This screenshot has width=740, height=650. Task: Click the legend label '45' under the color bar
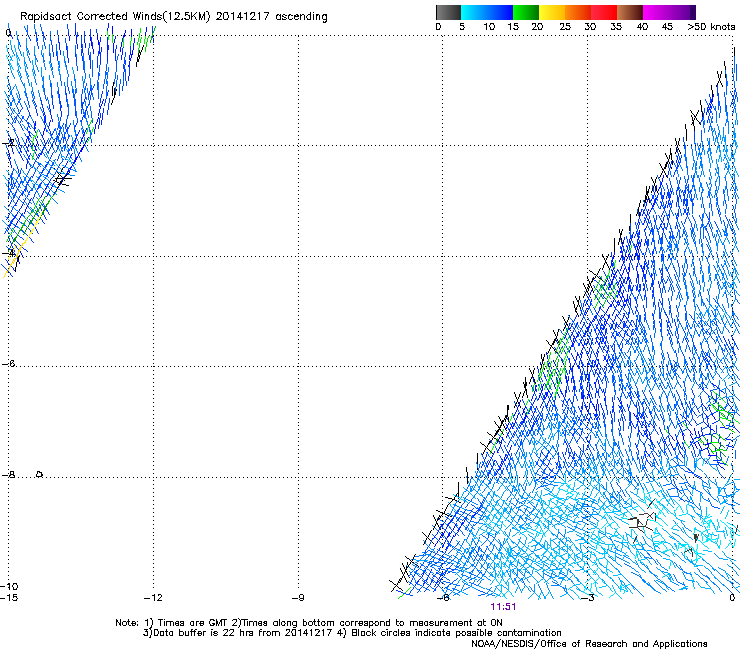click(667, 27)
